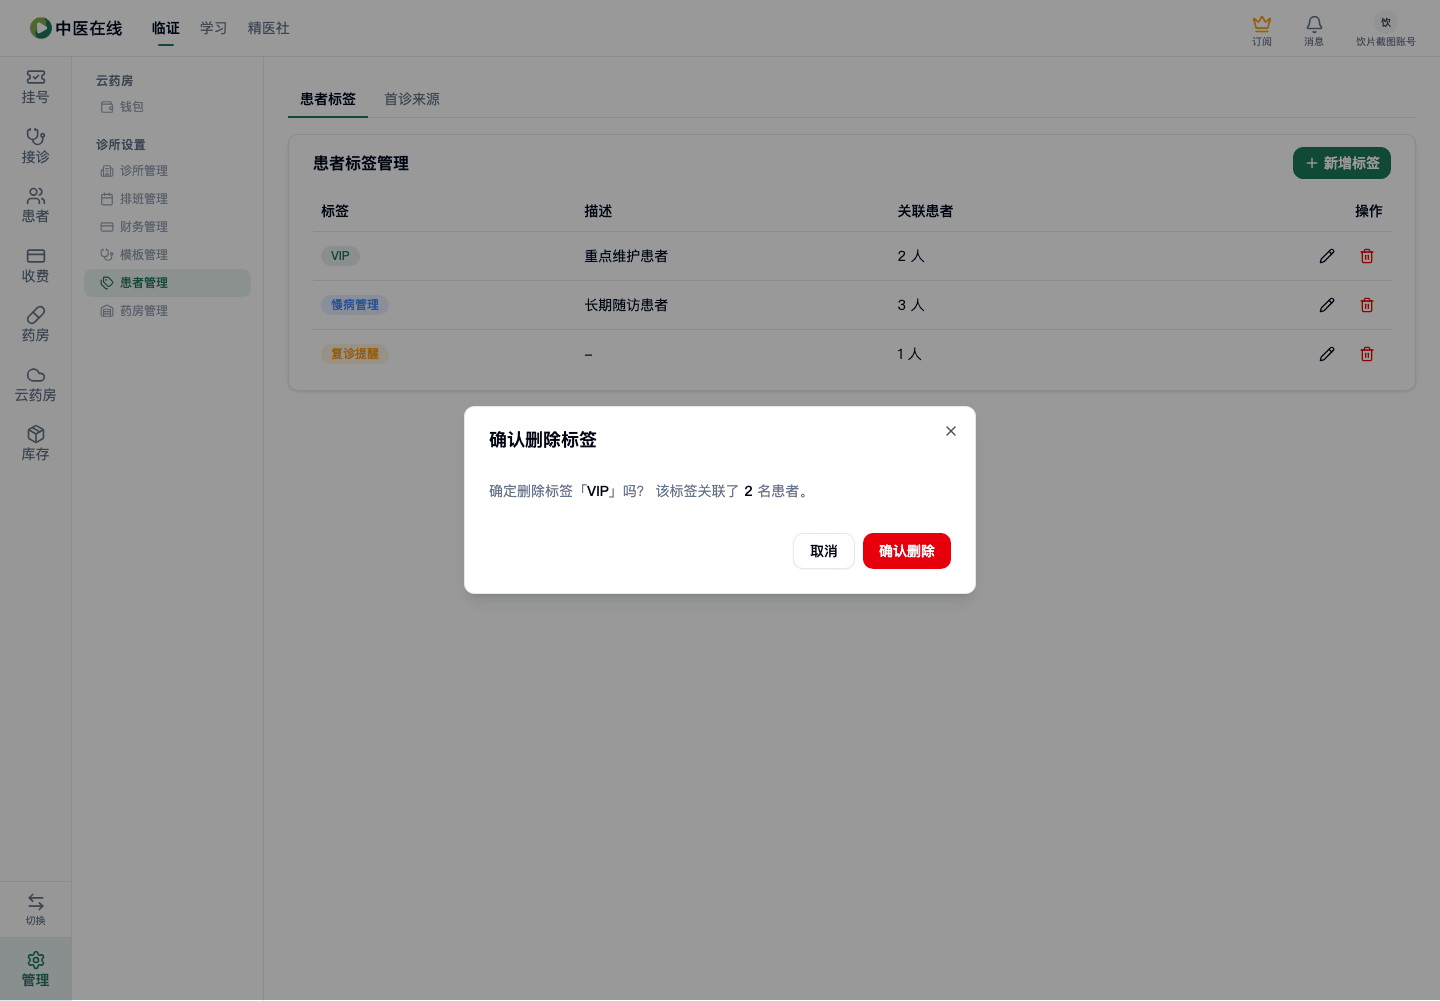Screen dimensions: 1440x1001
Task: Click the VIP tag badge
Action: tap(340, 256)
